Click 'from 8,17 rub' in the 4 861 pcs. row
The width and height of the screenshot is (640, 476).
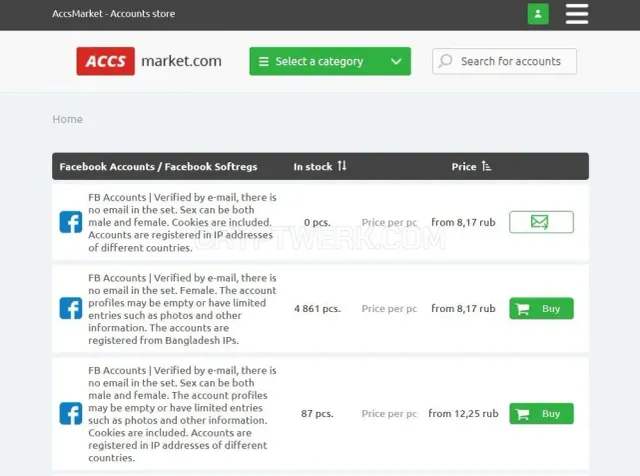pyautogui.click(x=463, y=309)
